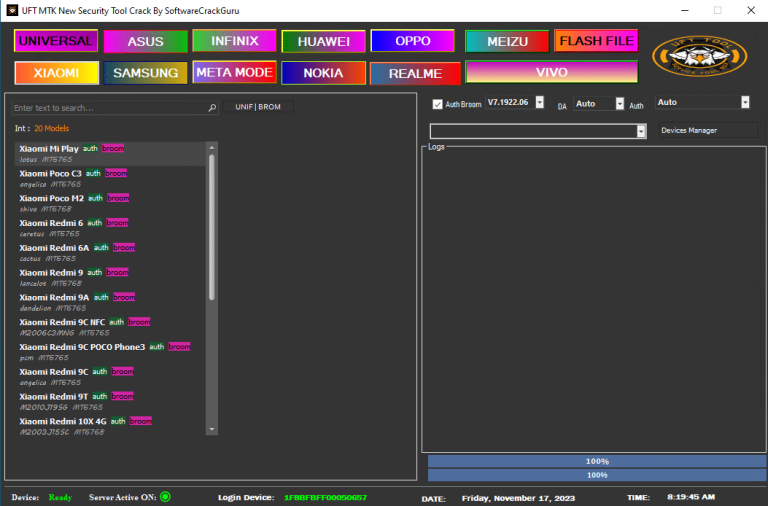Image resolution: width=768 pixels, height=506 pixels.
Task: Toggle the Auth Broom checkbox
Action: [x=437, y=104]
